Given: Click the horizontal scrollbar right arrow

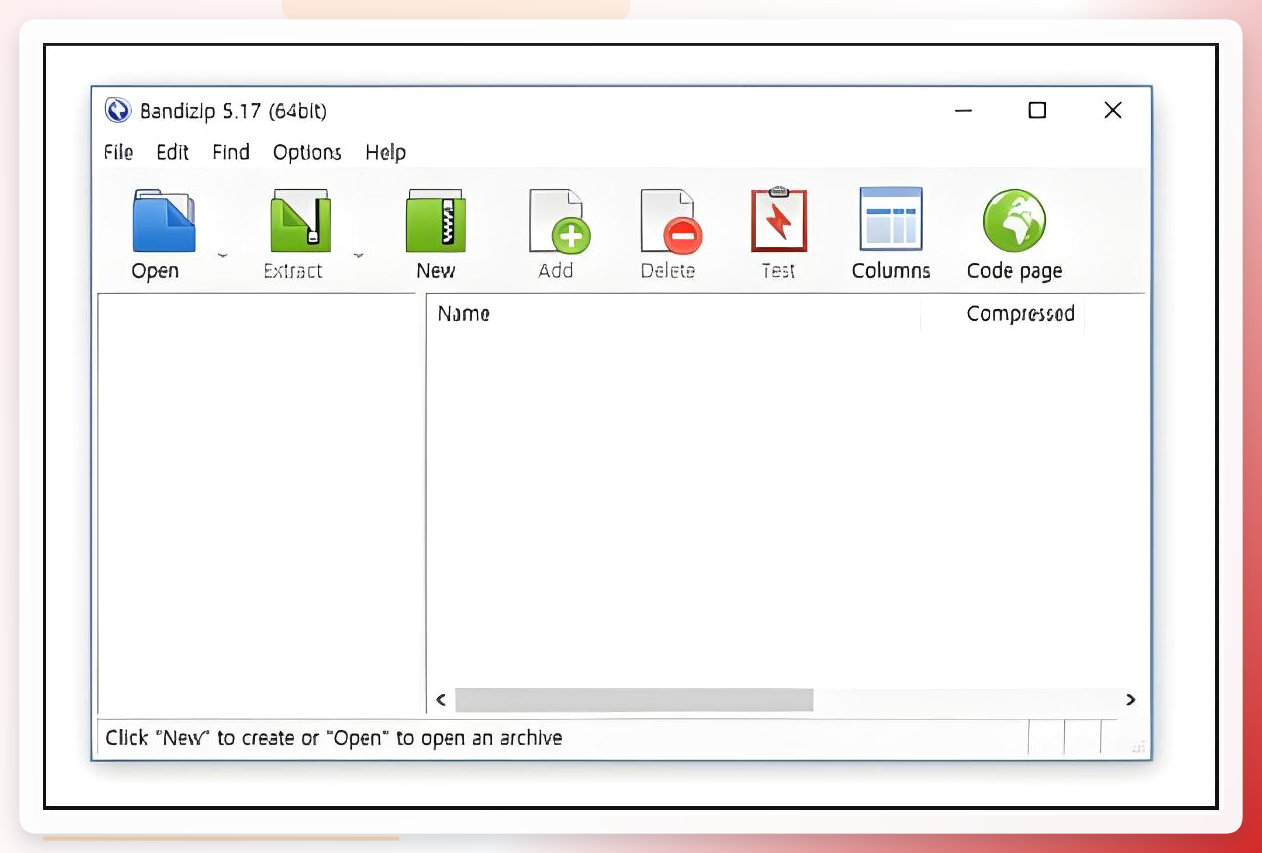Looking at the screenshot, I should 1131,700.
